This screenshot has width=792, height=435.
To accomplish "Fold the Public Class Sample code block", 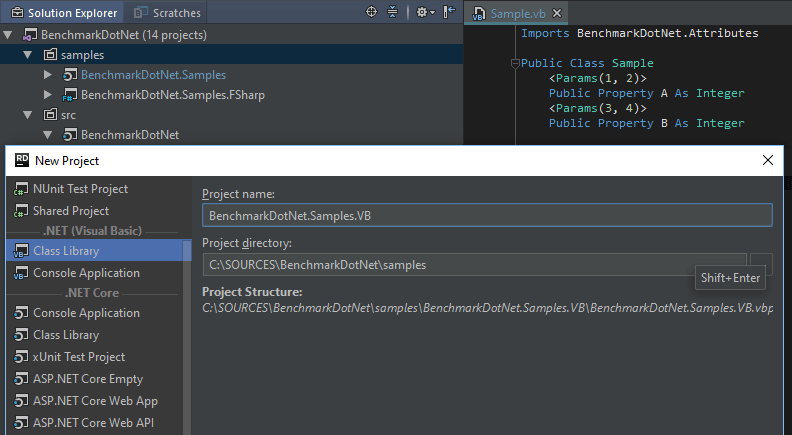I will [515, 64].
